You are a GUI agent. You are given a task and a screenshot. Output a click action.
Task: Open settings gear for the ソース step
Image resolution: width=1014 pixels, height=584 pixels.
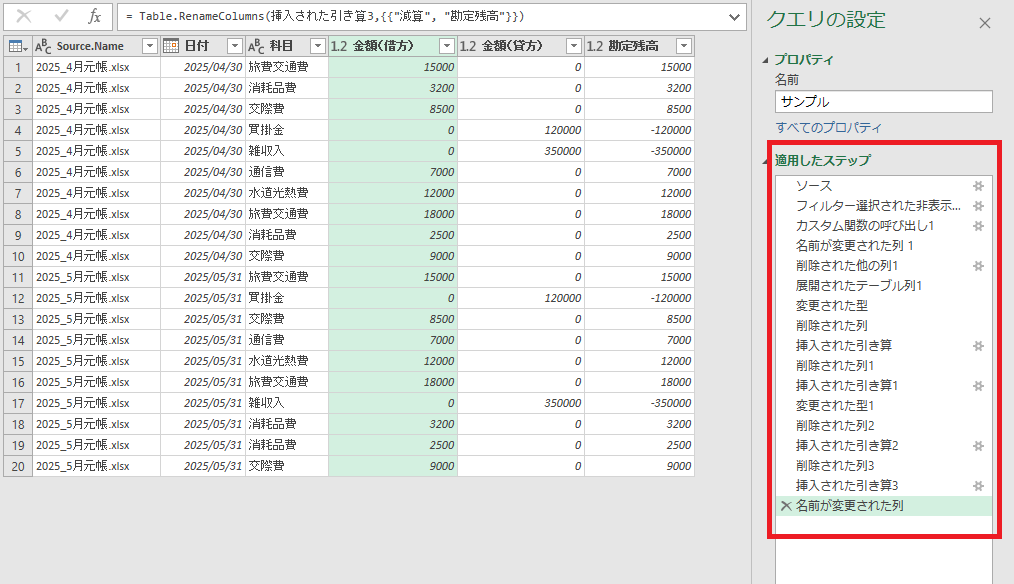979,186
